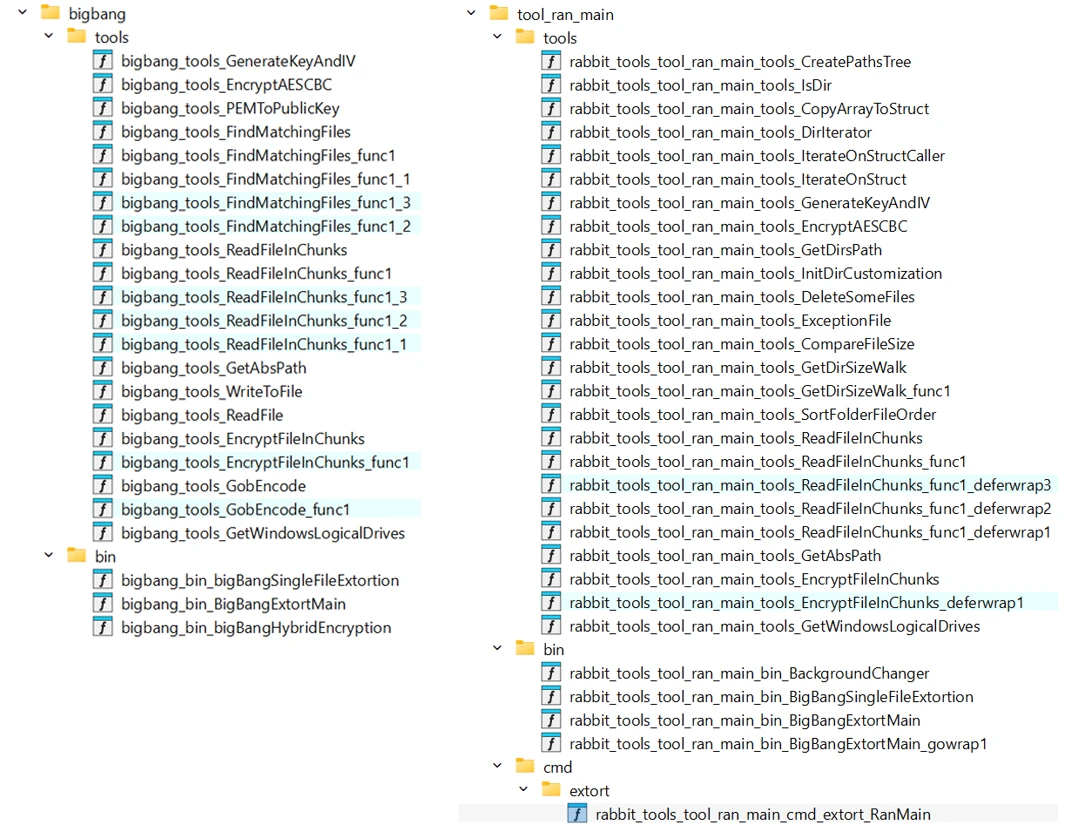Select rabbit tools_GetDirsPath function
The image size is (1080, 825).
point(726,250)
